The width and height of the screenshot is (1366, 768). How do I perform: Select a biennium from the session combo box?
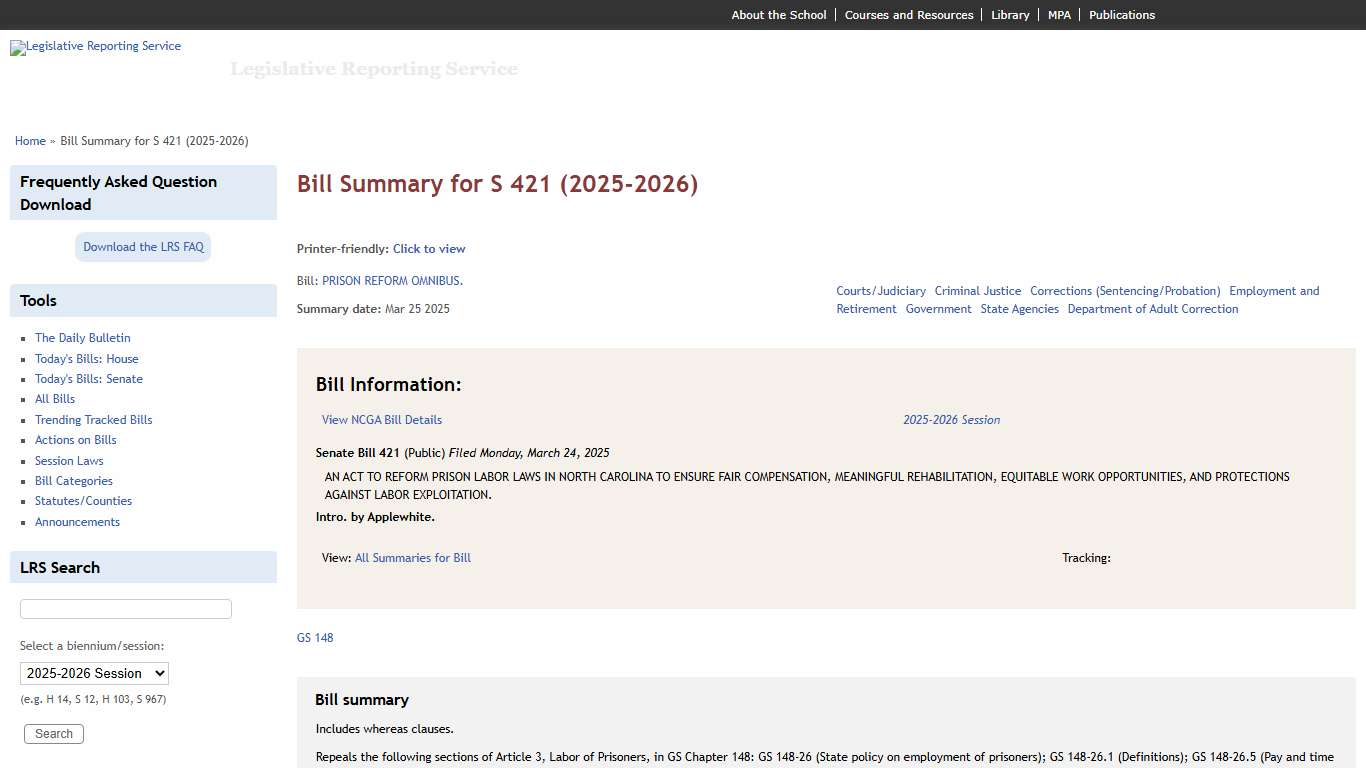click(x=93, y=673)
